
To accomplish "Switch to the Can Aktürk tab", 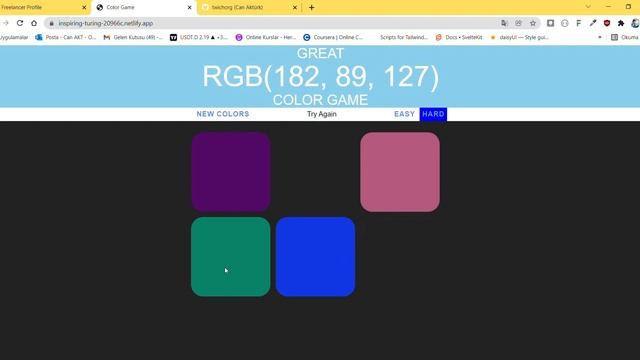I will pos(249,7).
